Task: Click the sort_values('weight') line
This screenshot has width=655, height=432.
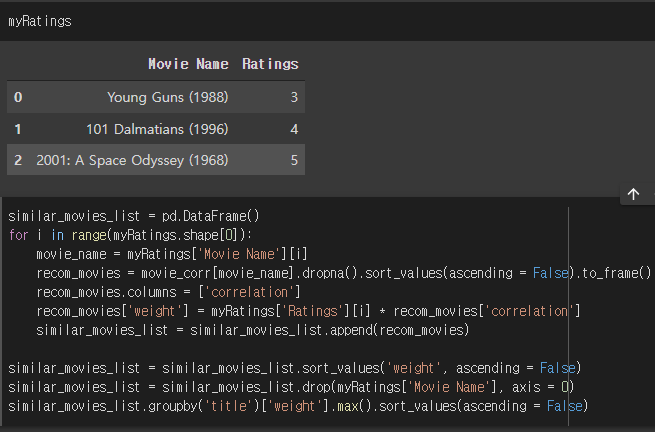Action: tap(294, 368)
